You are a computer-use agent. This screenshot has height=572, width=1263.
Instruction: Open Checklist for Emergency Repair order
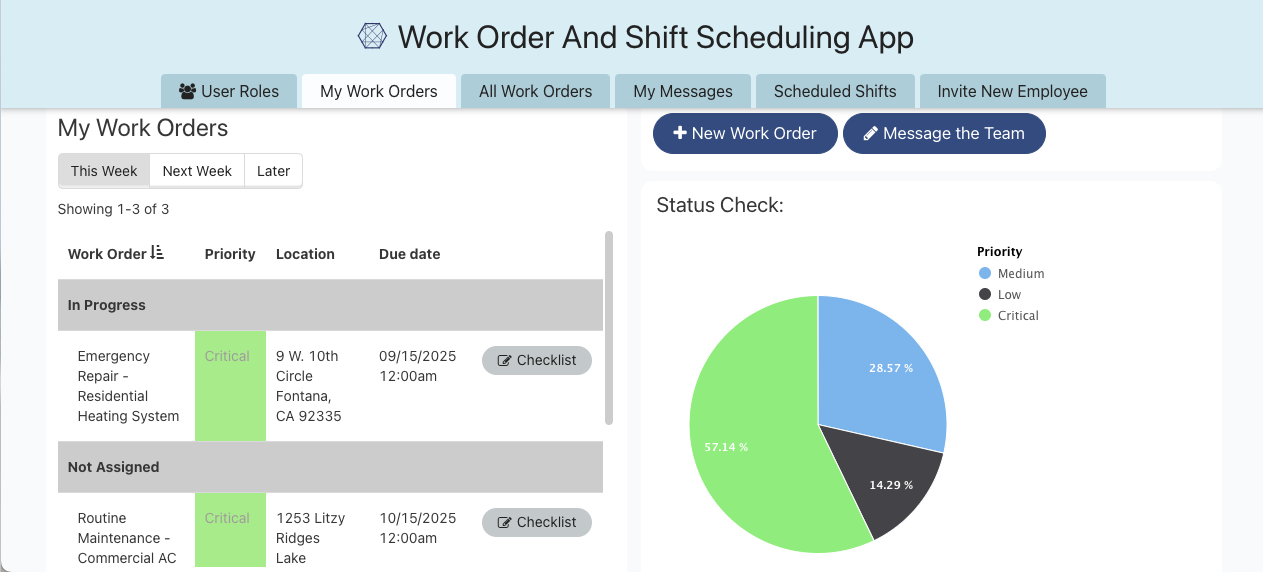[537, 360]
